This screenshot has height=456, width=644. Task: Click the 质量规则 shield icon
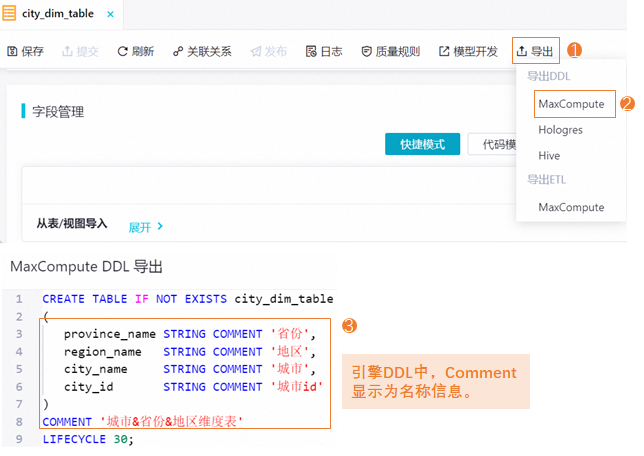coord(366,51)
